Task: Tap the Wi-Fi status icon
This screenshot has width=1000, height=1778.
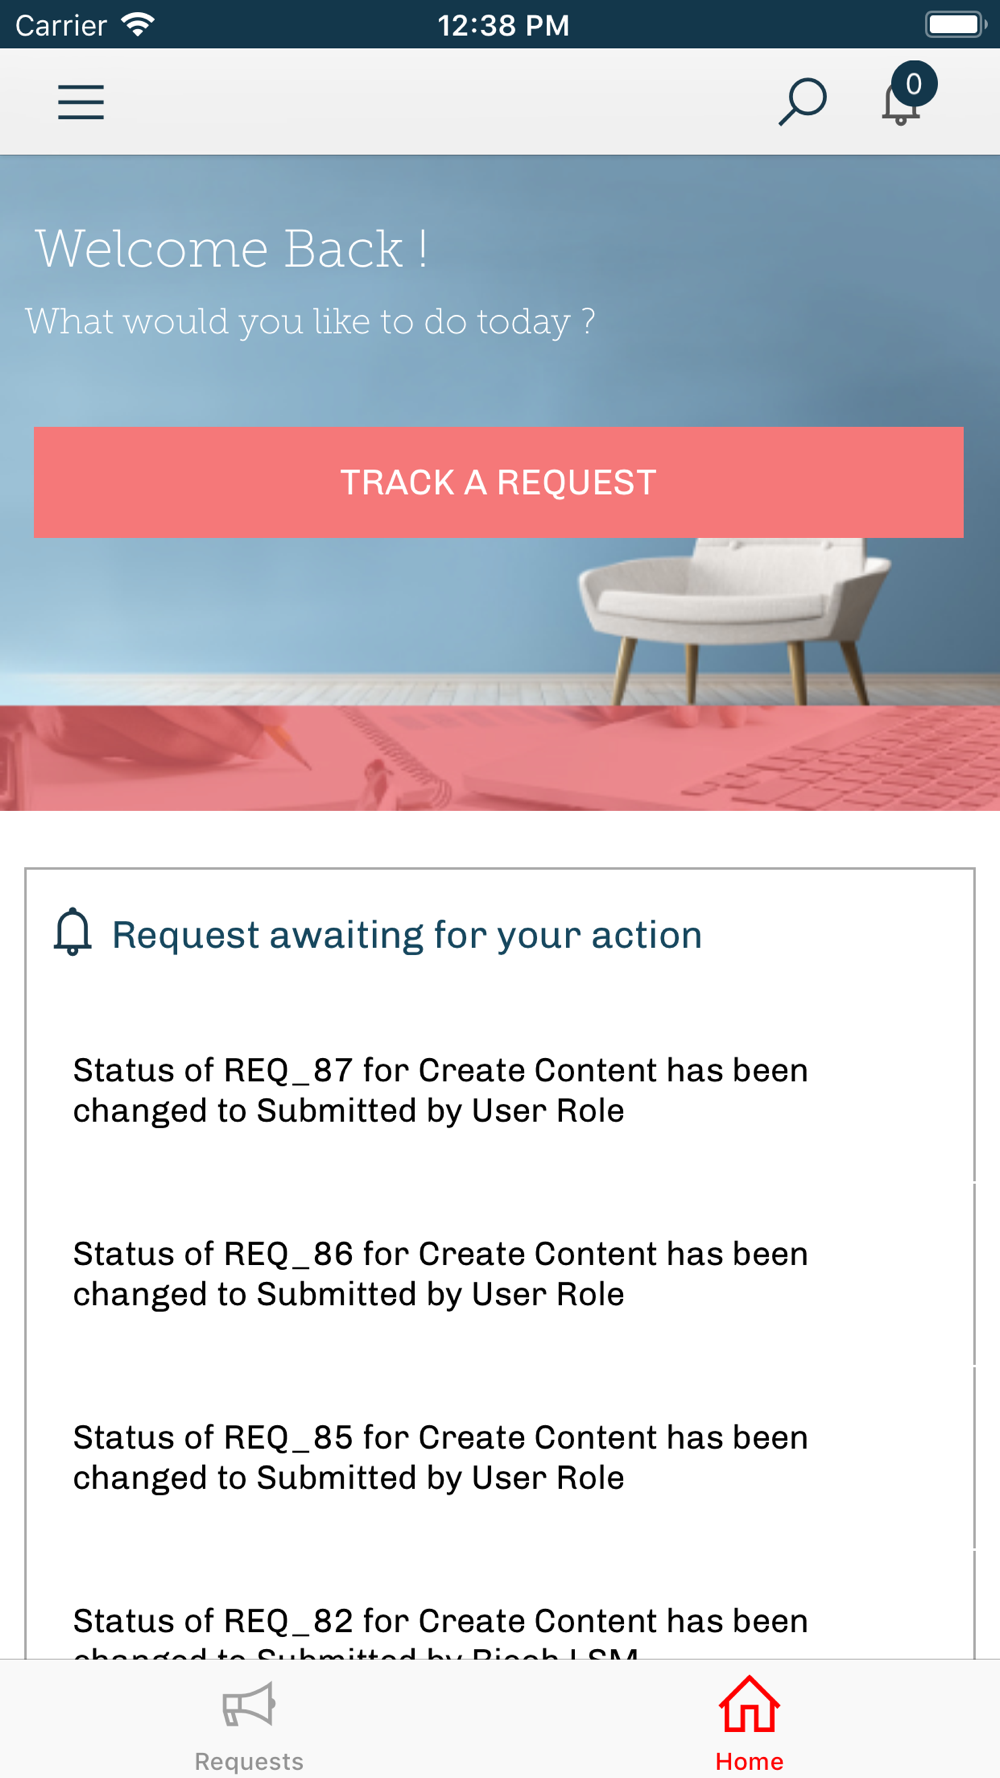Action: [x=138, y=24]
